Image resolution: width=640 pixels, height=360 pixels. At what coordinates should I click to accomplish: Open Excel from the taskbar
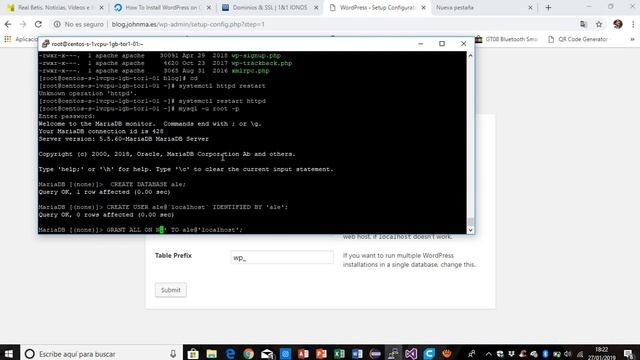point(339,353)
